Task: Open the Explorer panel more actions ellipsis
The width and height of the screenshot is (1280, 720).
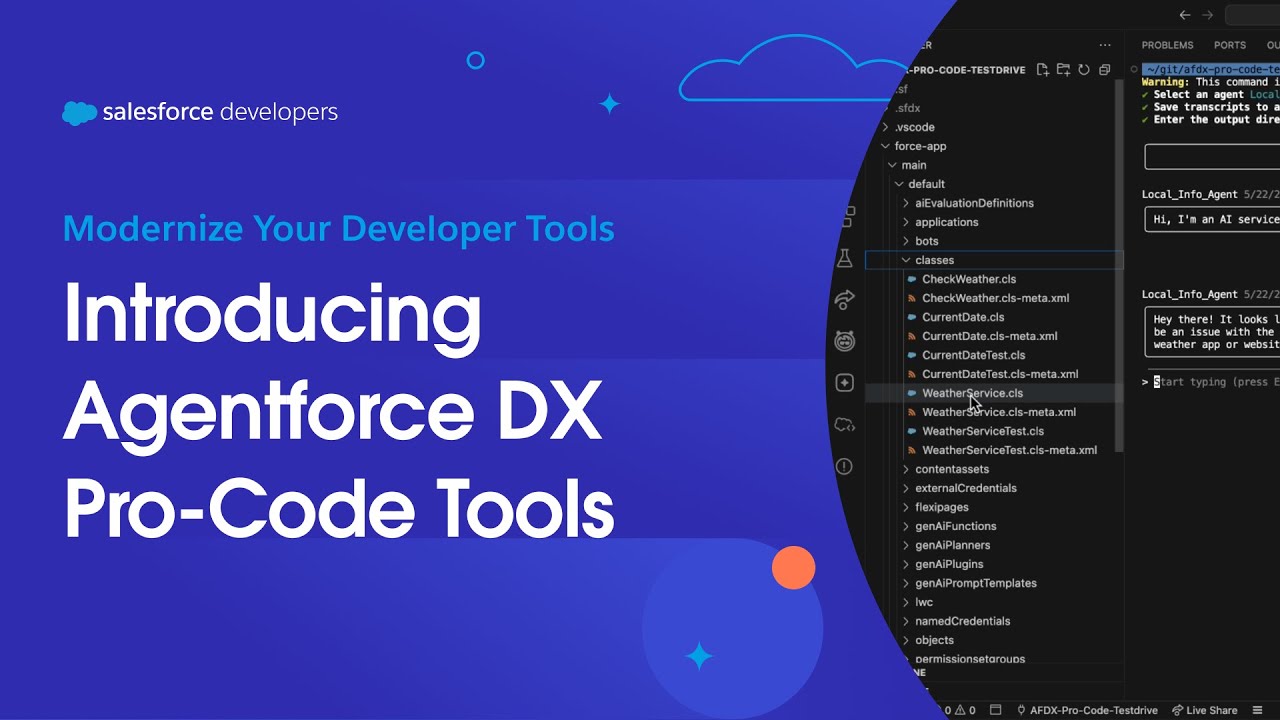Action: tap(1105, 45)
